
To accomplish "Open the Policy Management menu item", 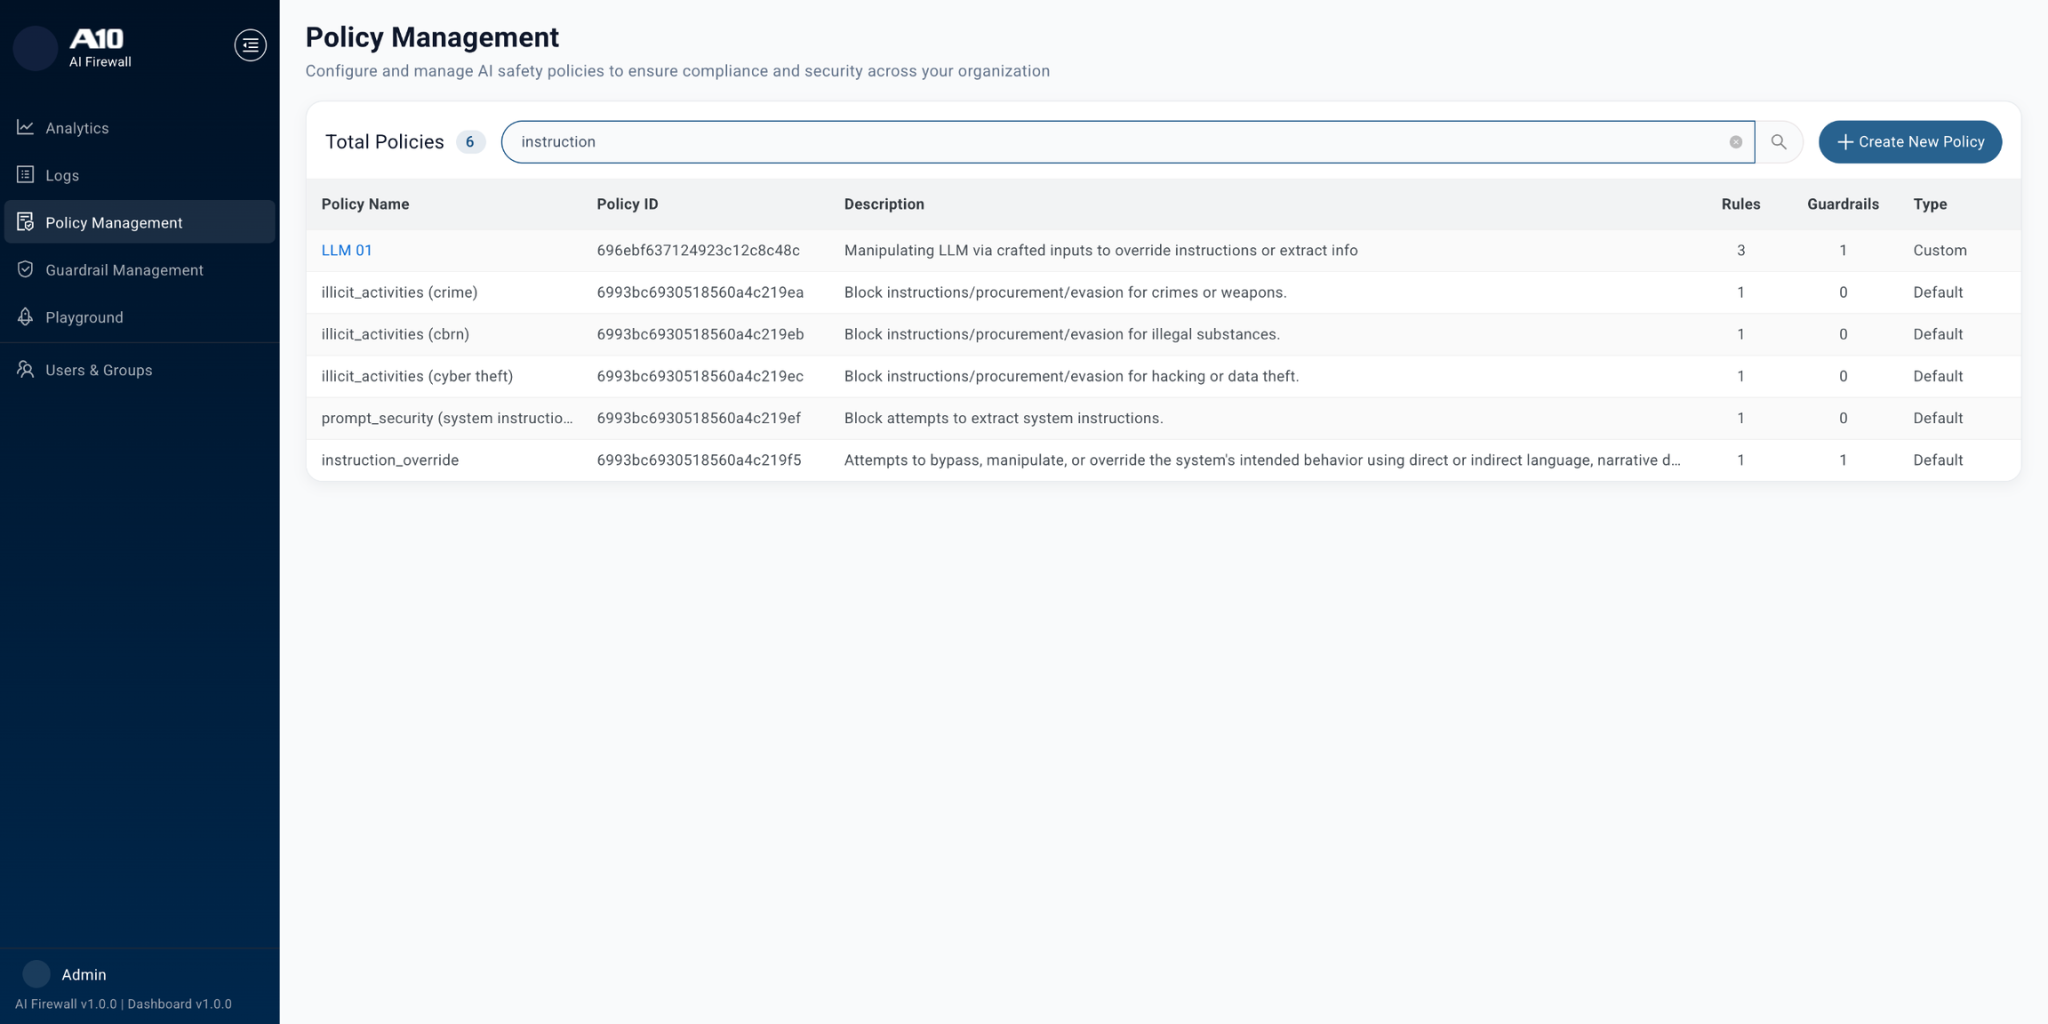I will (114, 223).
